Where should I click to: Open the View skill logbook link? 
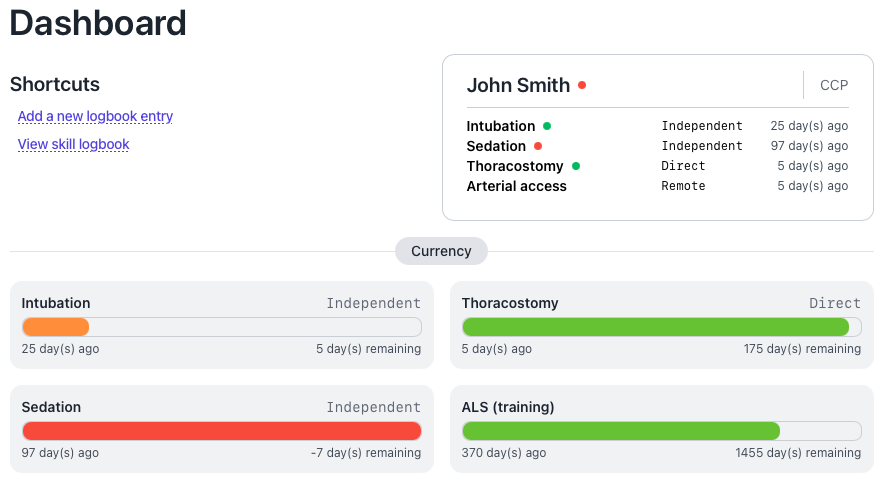point(73,144)
